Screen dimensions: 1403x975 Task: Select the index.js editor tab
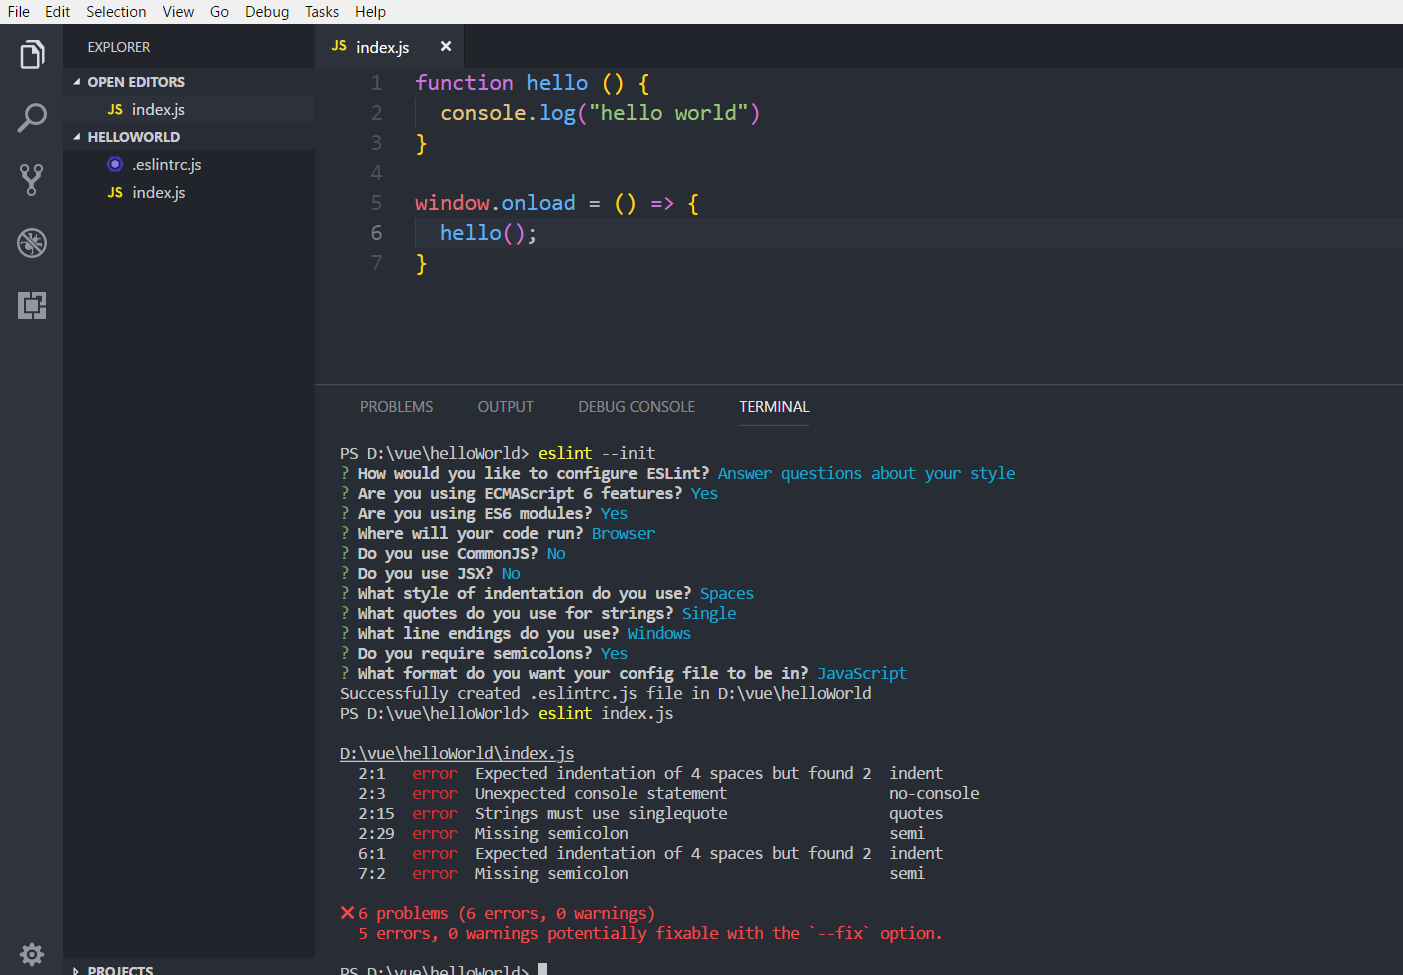pyautogui.click(x=390, y=46)
